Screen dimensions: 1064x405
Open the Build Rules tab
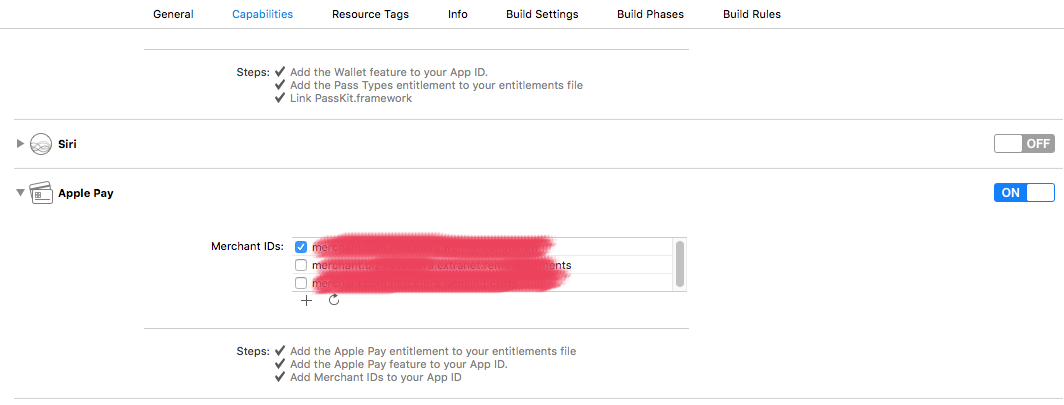point(751,15)
